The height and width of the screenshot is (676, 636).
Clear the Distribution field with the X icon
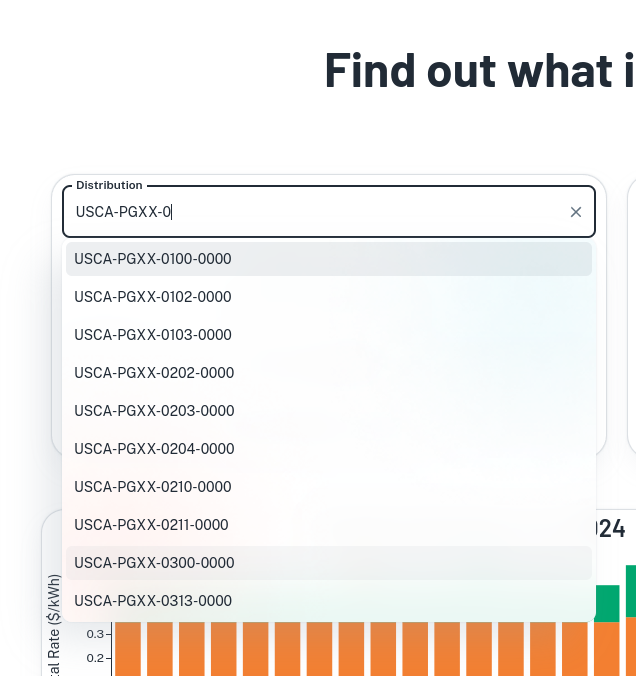pos(576,212)
